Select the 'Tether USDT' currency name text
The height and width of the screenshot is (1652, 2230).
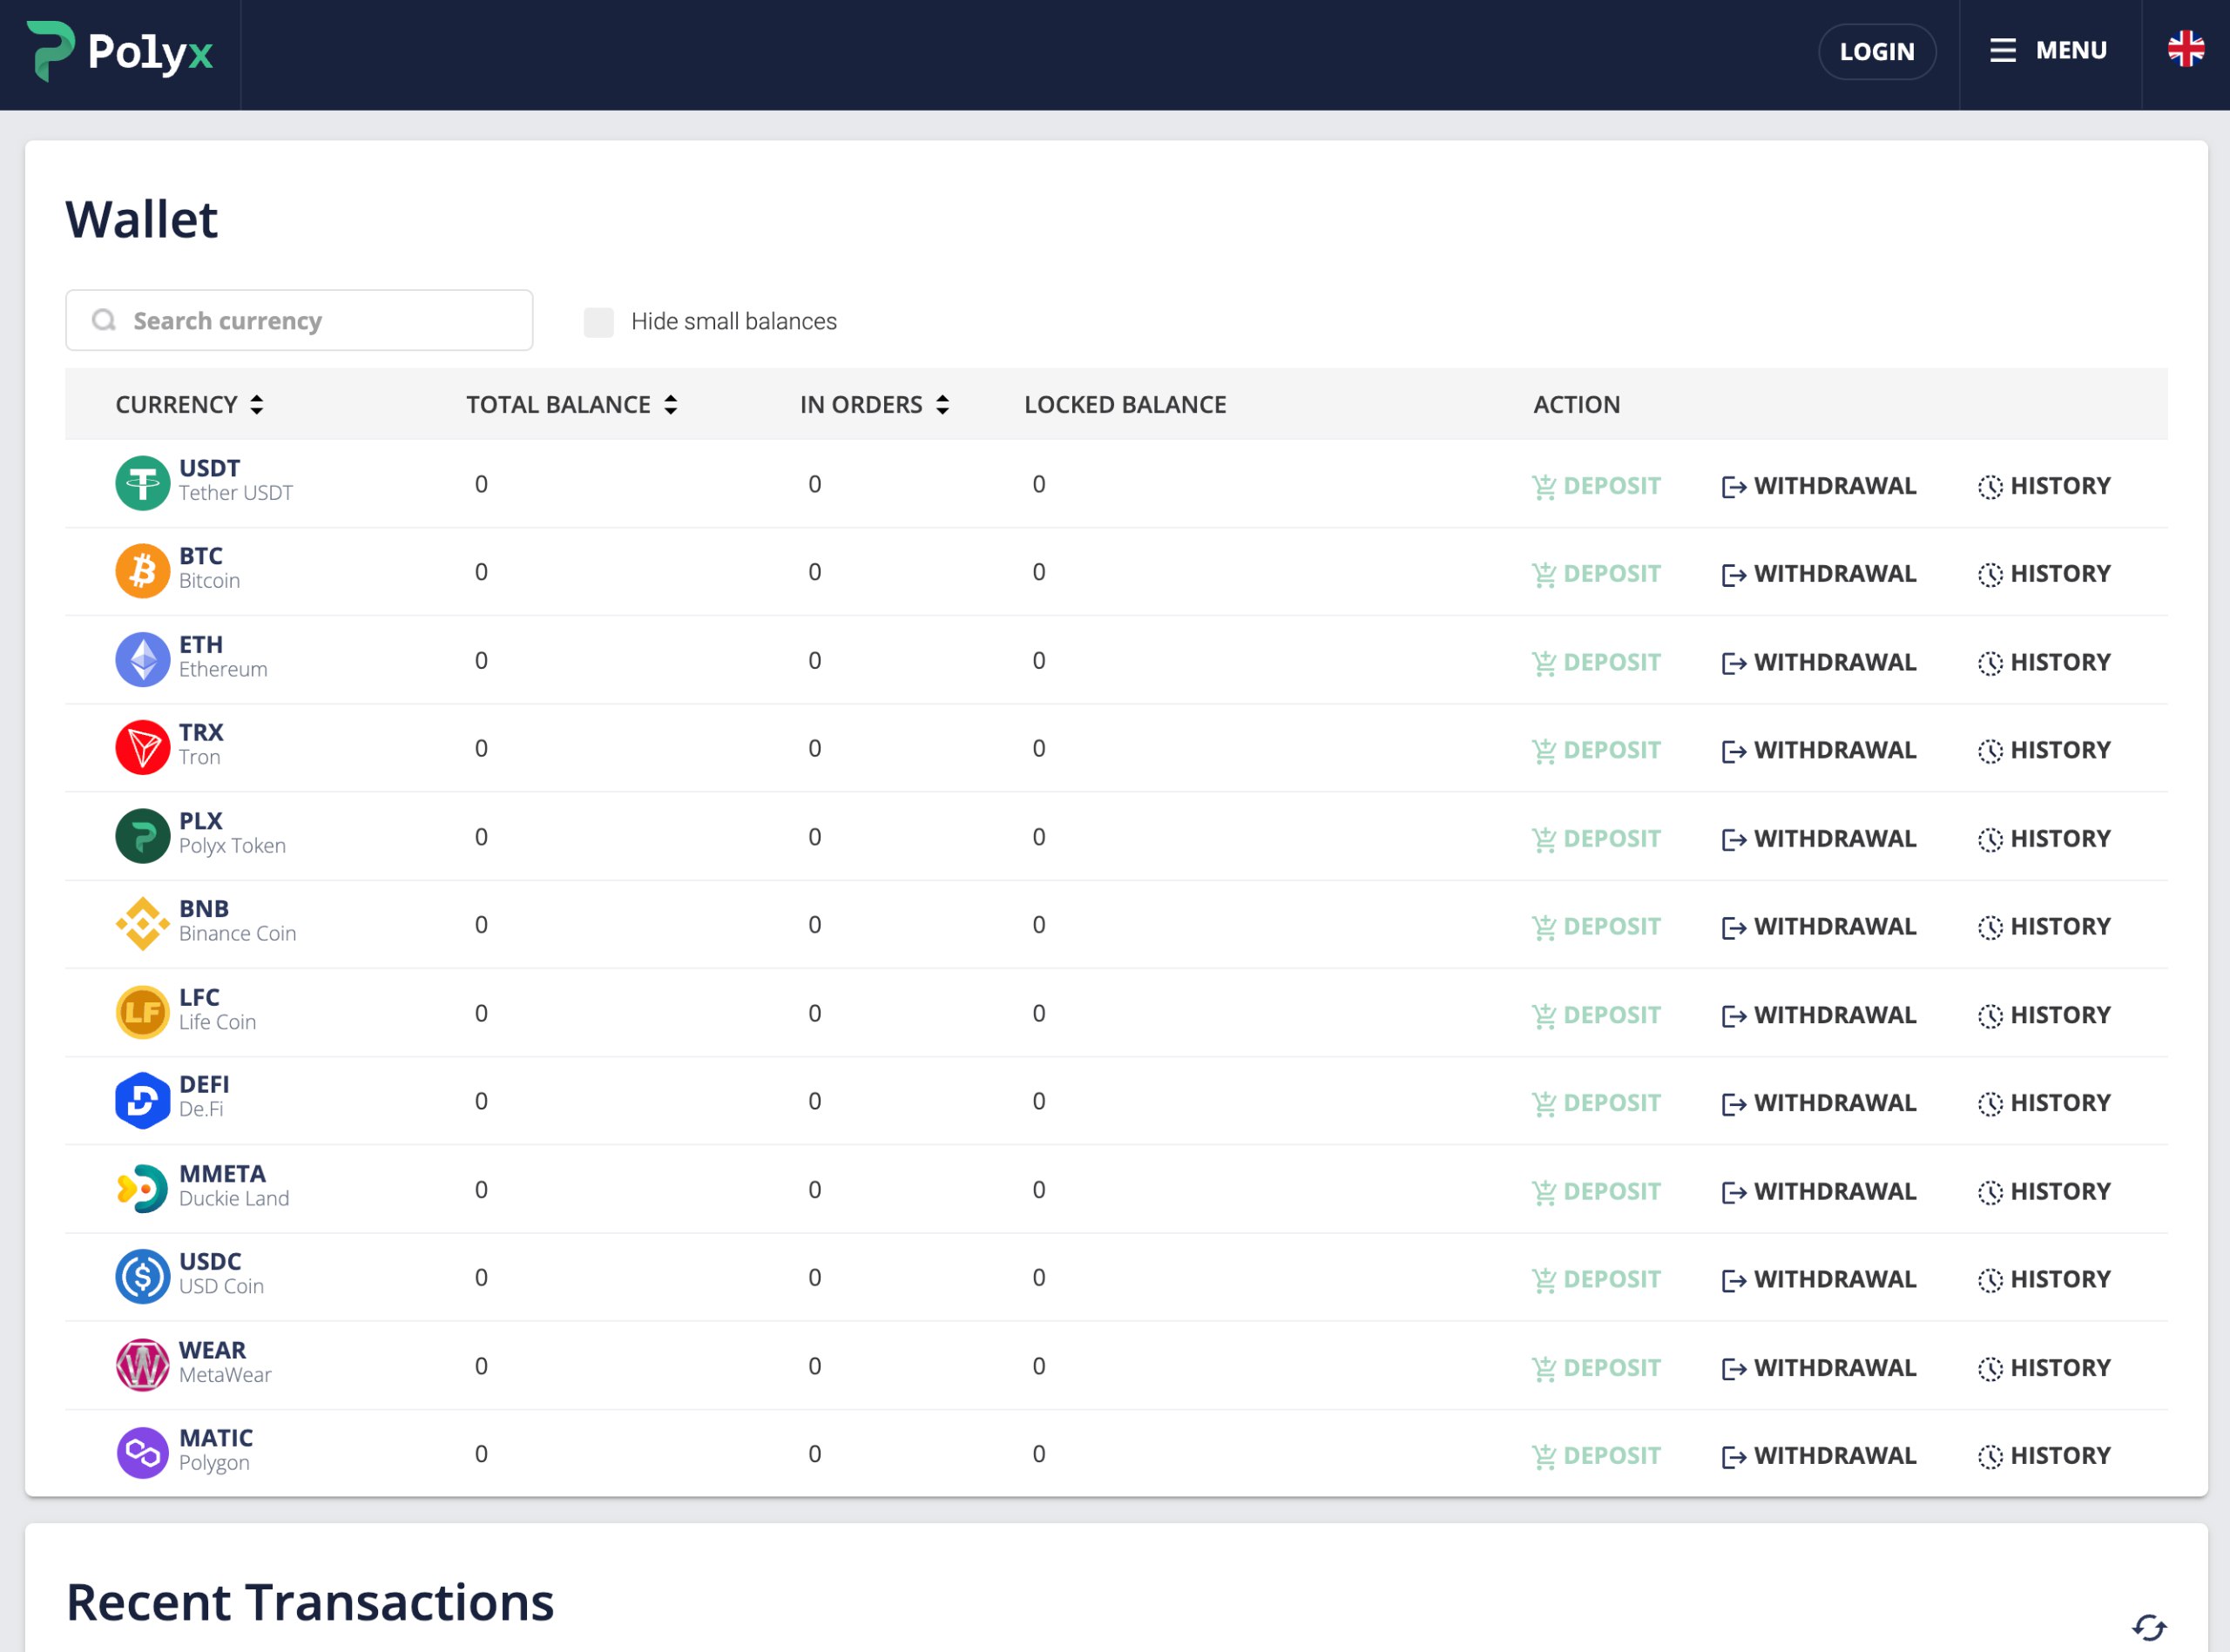pyautogui.click(x=236, y=493)
